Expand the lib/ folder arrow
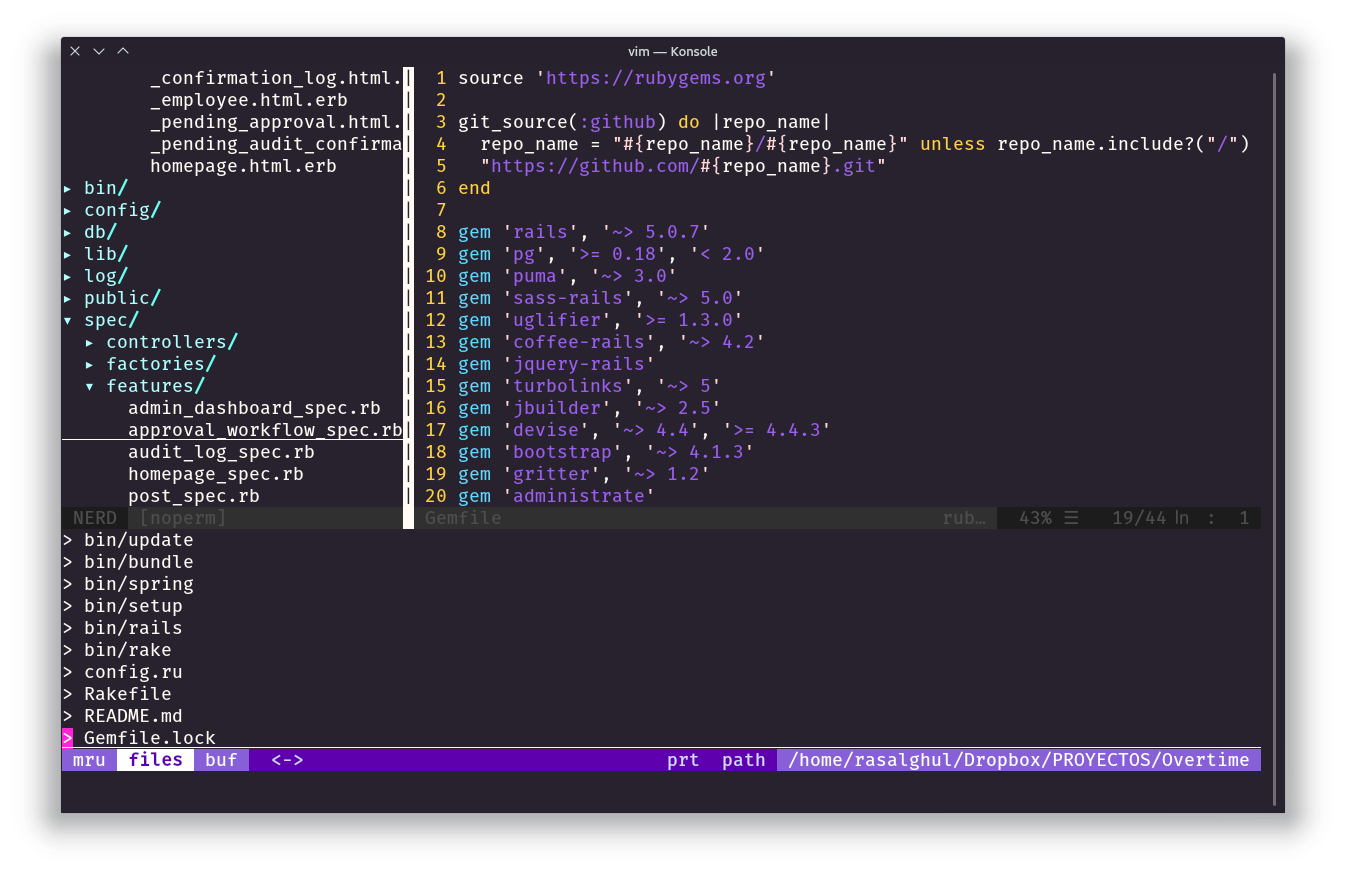This screenshot has height=874, width=1346. [68, 254]
